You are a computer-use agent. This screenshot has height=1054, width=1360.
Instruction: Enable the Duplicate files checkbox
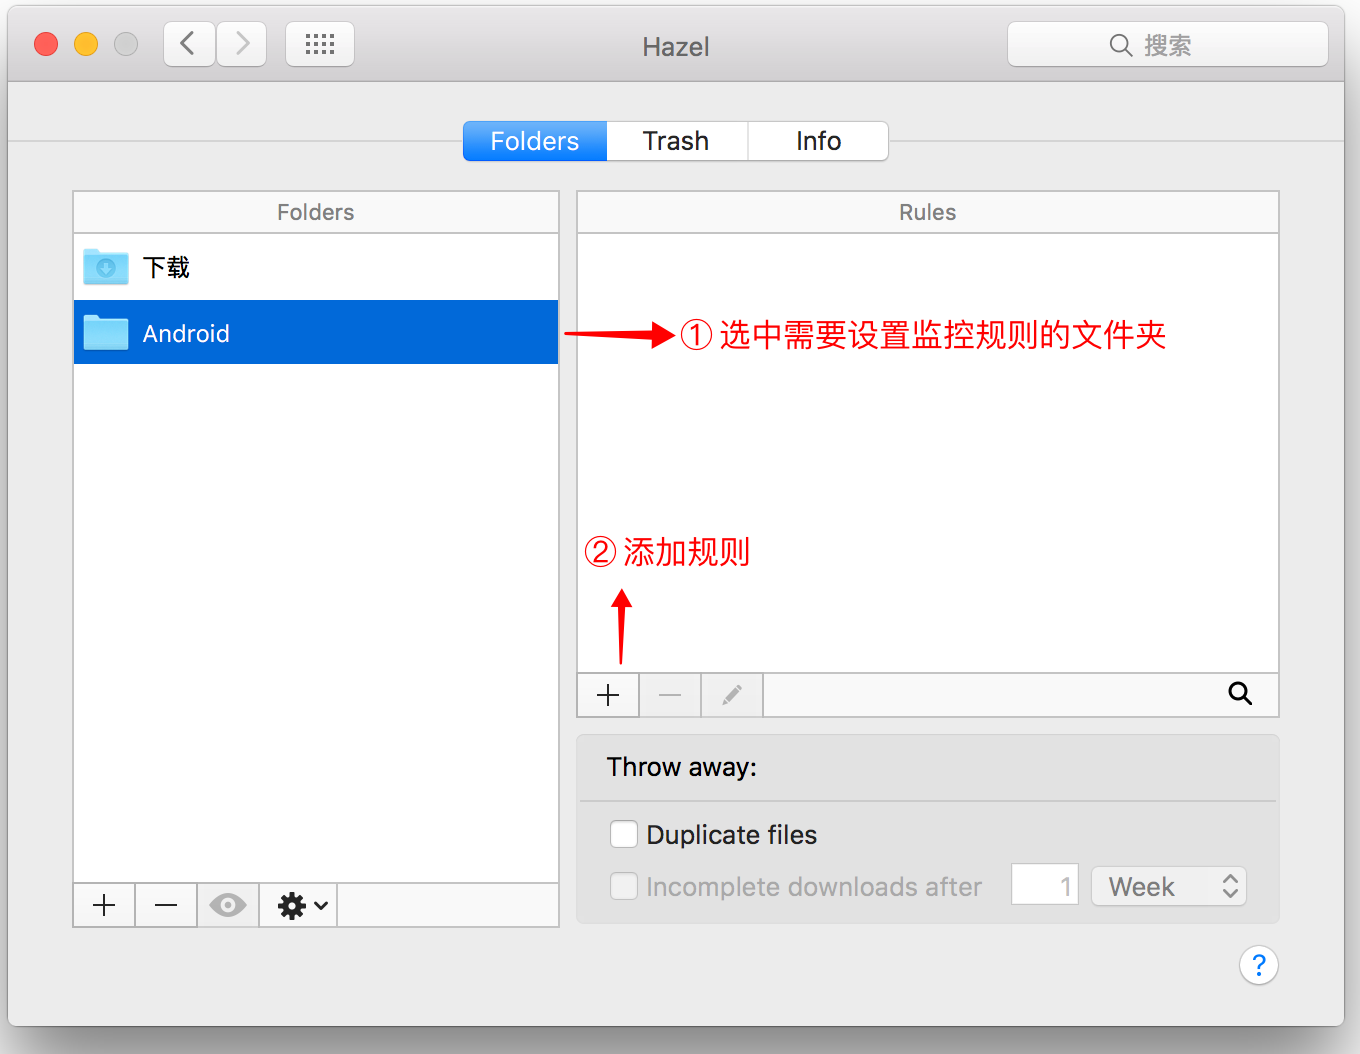(x=624, y=834)
